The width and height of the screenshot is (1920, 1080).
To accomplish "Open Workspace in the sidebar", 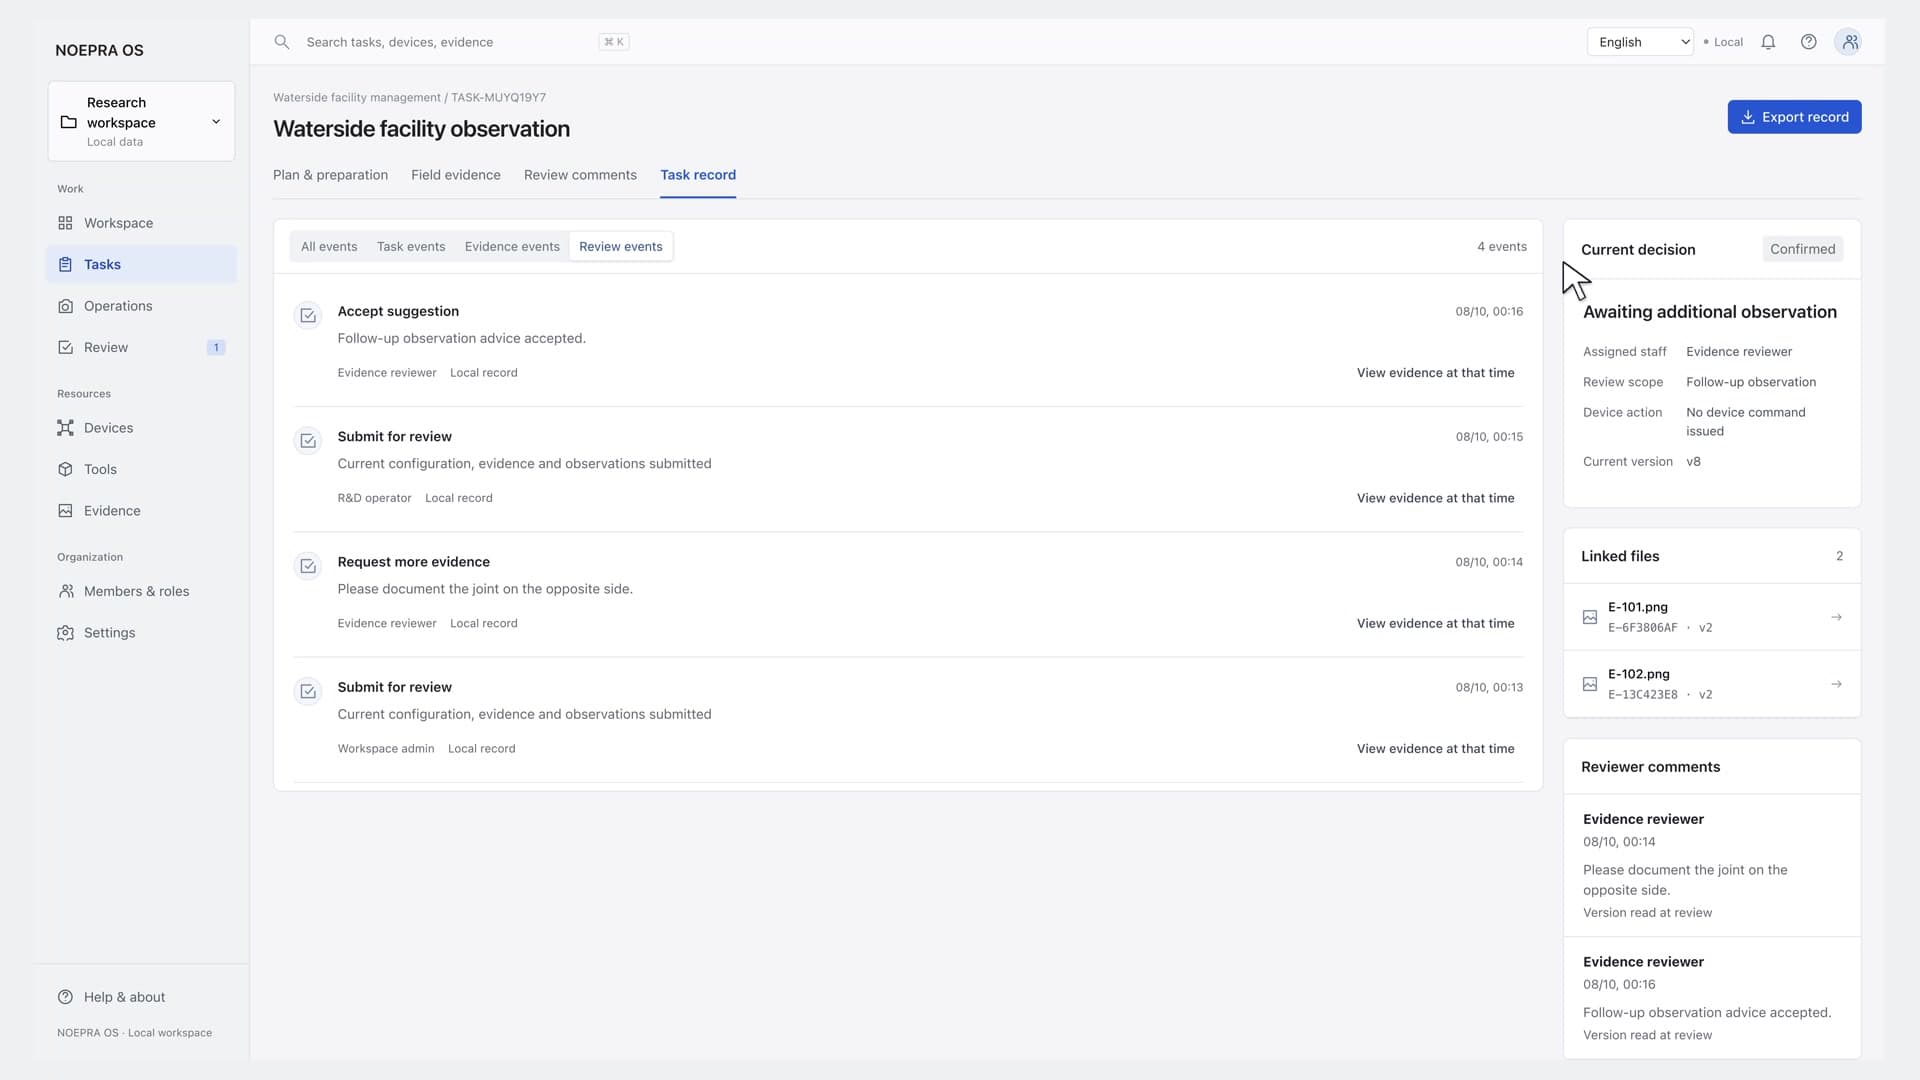I will (x=141, y=223).
